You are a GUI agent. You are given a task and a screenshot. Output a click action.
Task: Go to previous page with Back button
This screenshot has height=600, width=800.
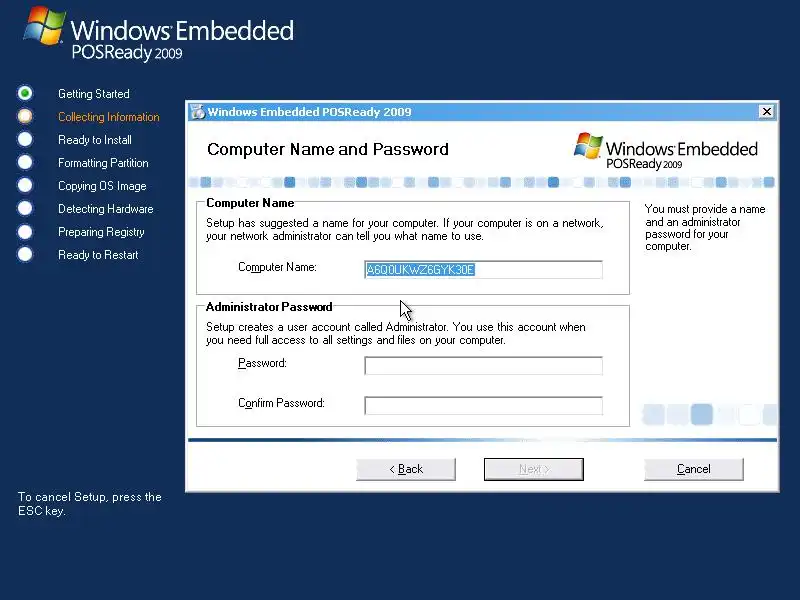click(406, 469)
